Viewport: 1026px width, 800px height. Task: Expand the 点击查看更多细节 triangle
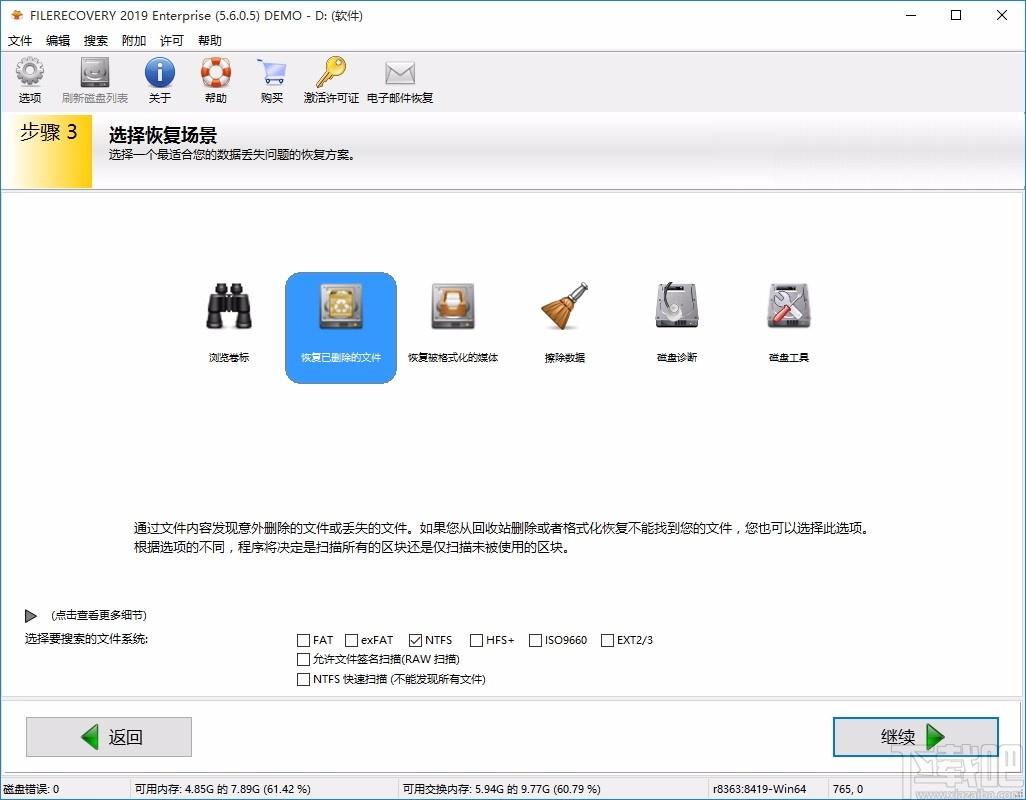(x=31, y=616)
